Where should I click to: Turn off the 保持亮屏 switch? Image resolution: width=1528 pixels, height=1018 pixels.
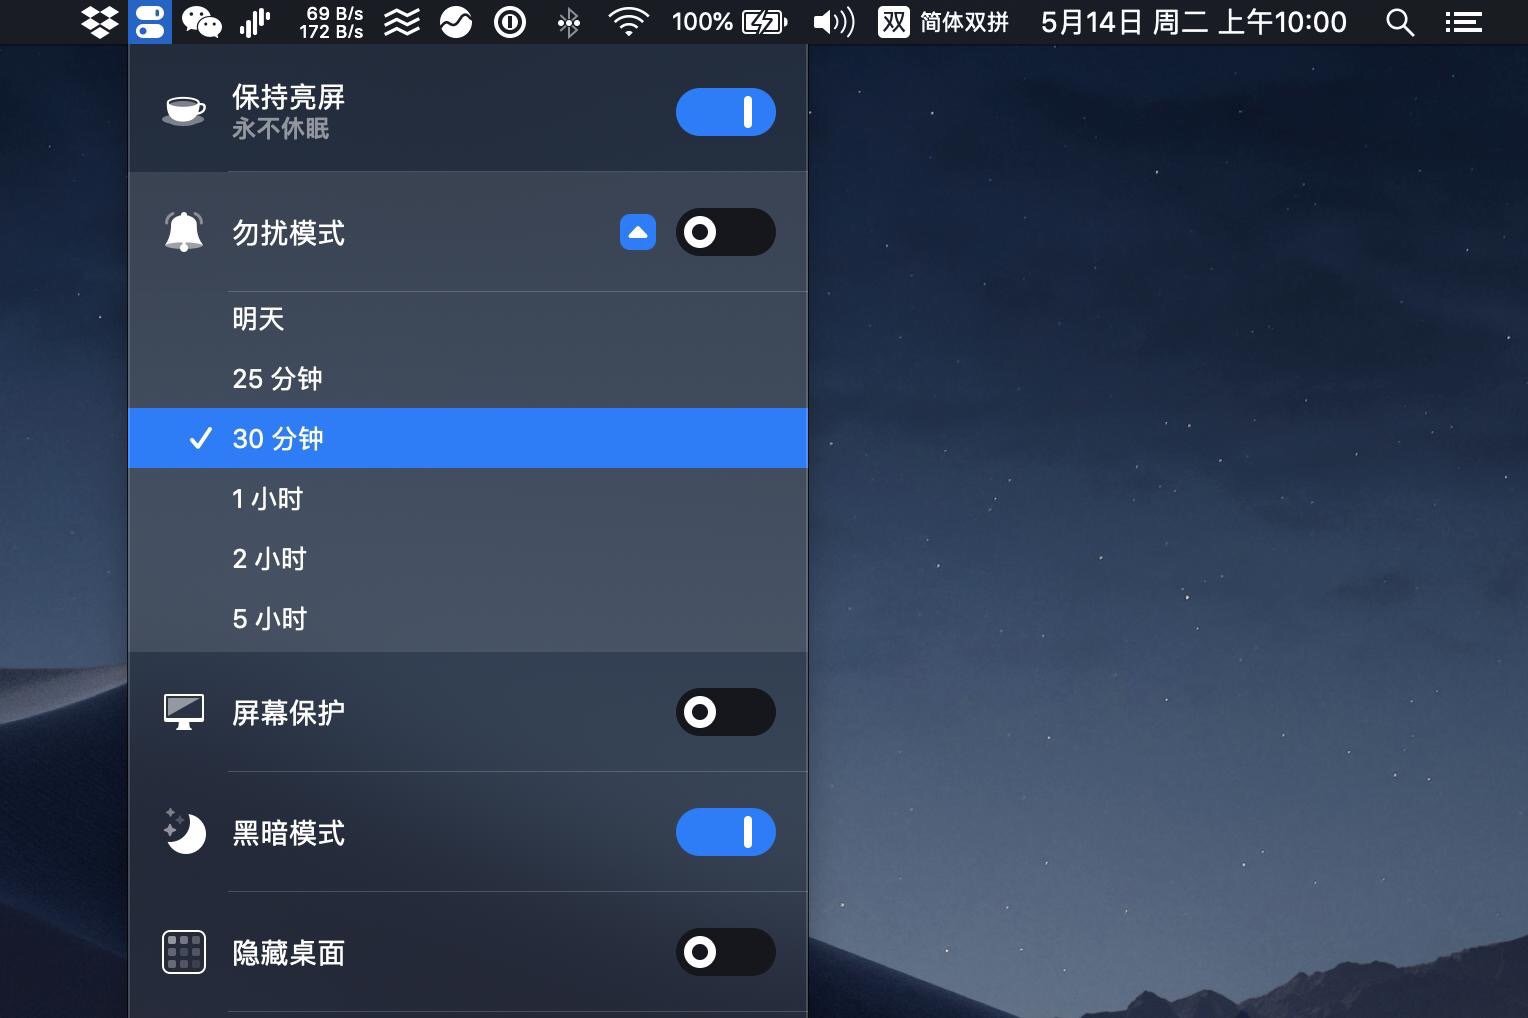point(726,112)
